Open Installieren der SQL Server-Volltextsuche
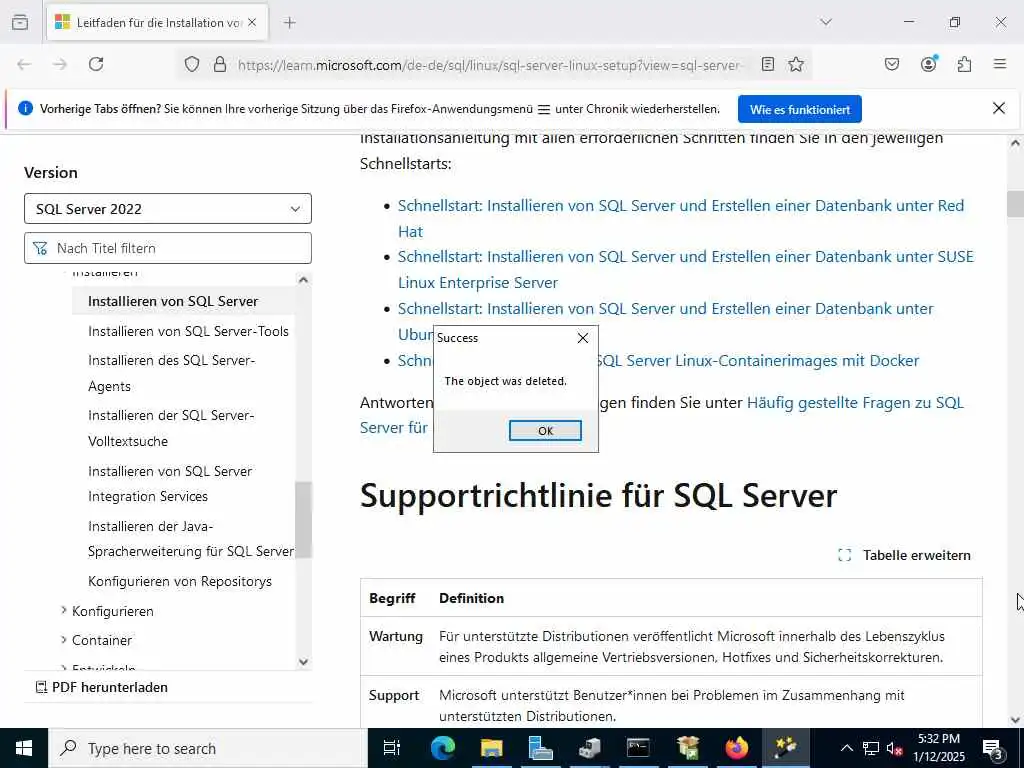Image resolution: width=1024 pixels, height=768 pixels. [x=171, y=428]
